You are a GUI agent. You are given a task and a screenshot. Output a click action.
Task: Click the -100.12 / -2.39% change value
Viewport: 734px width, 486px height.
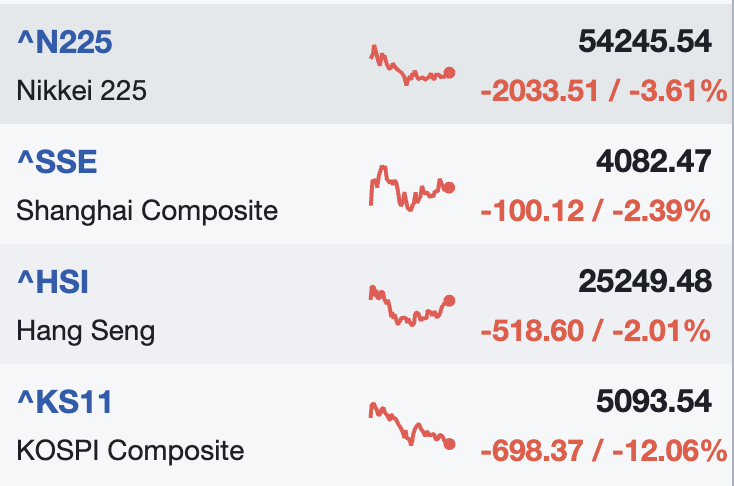(x=595, y=212)
